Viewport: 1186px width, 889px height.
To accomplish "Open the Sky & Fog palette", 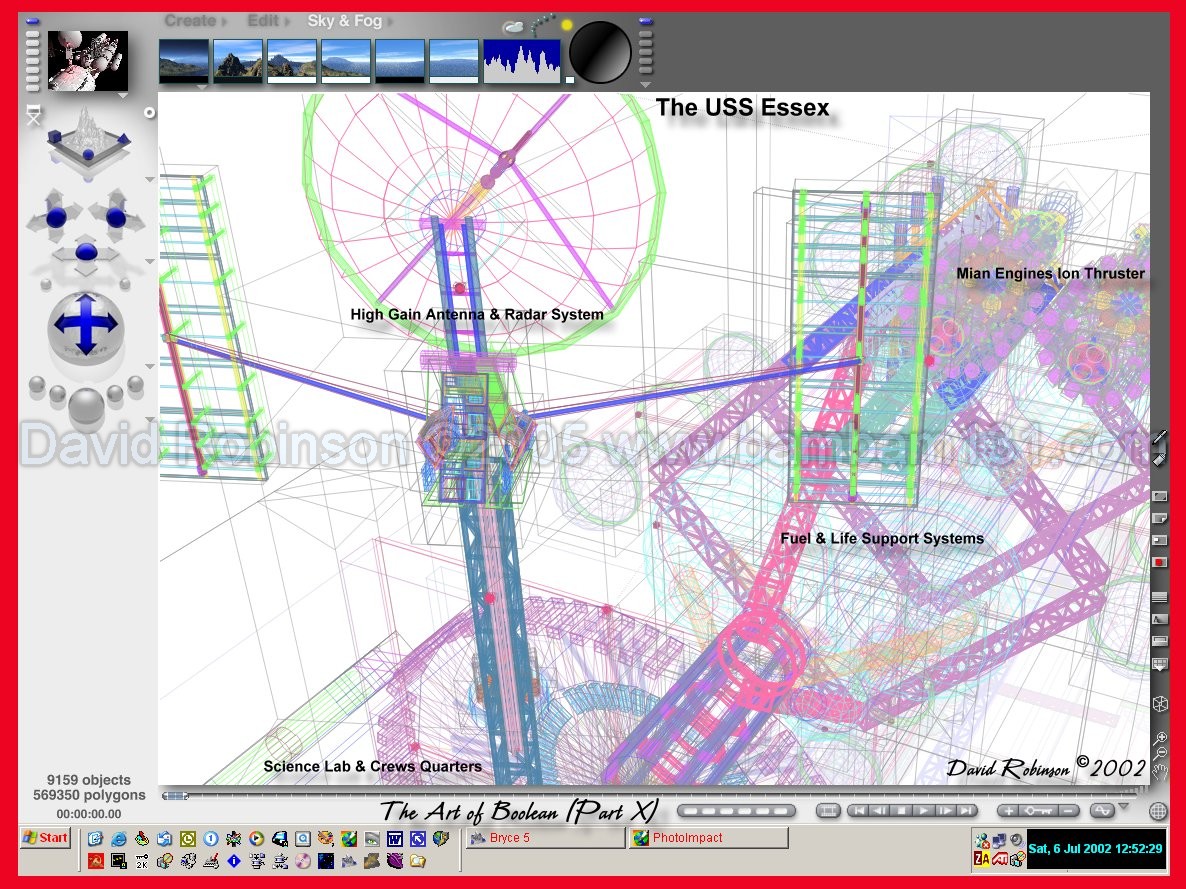I will click(344, 20).
